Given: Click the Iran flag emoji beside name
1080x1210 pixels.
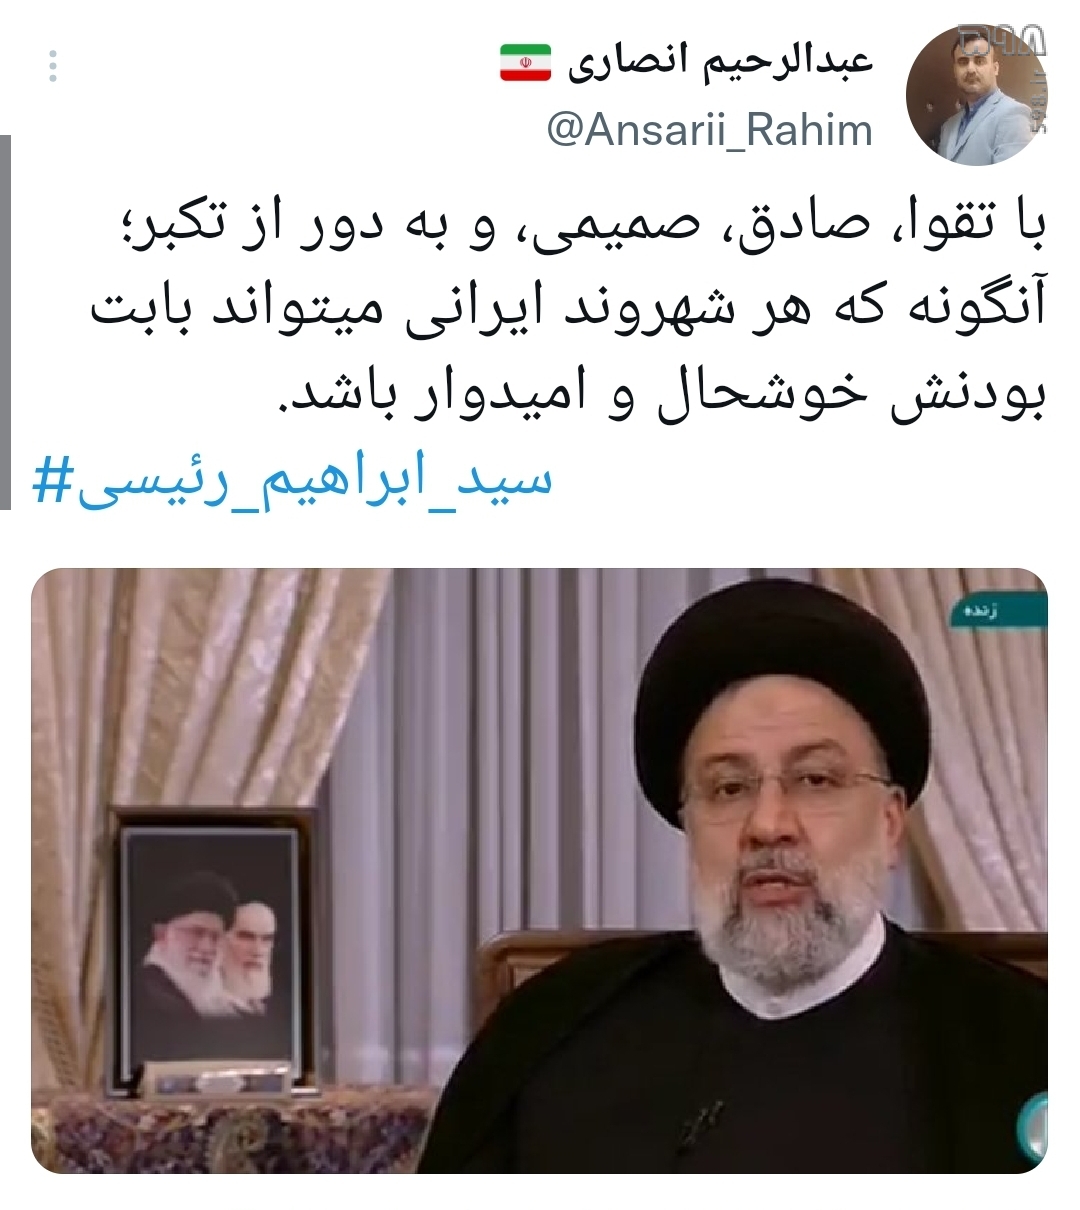Looking at the screenshot, I should click(x=525, y=62).
